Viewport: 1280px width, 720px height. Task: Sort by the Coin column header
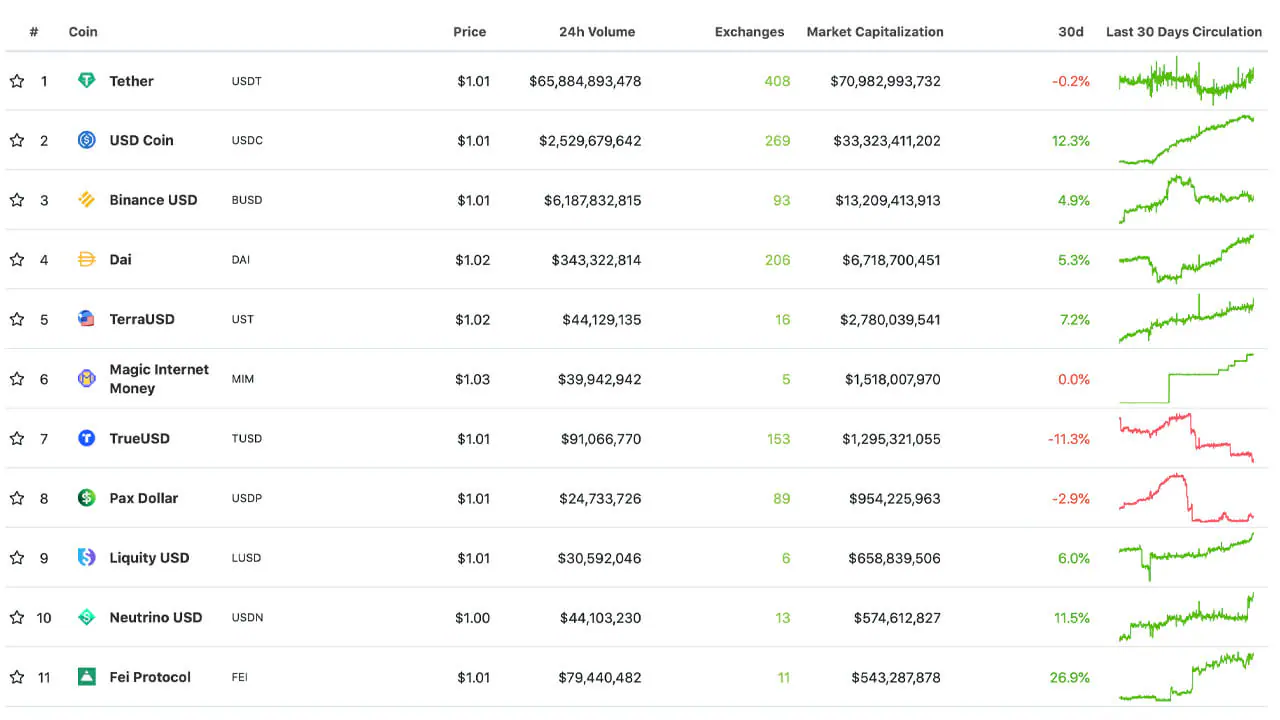pos(83,32)
